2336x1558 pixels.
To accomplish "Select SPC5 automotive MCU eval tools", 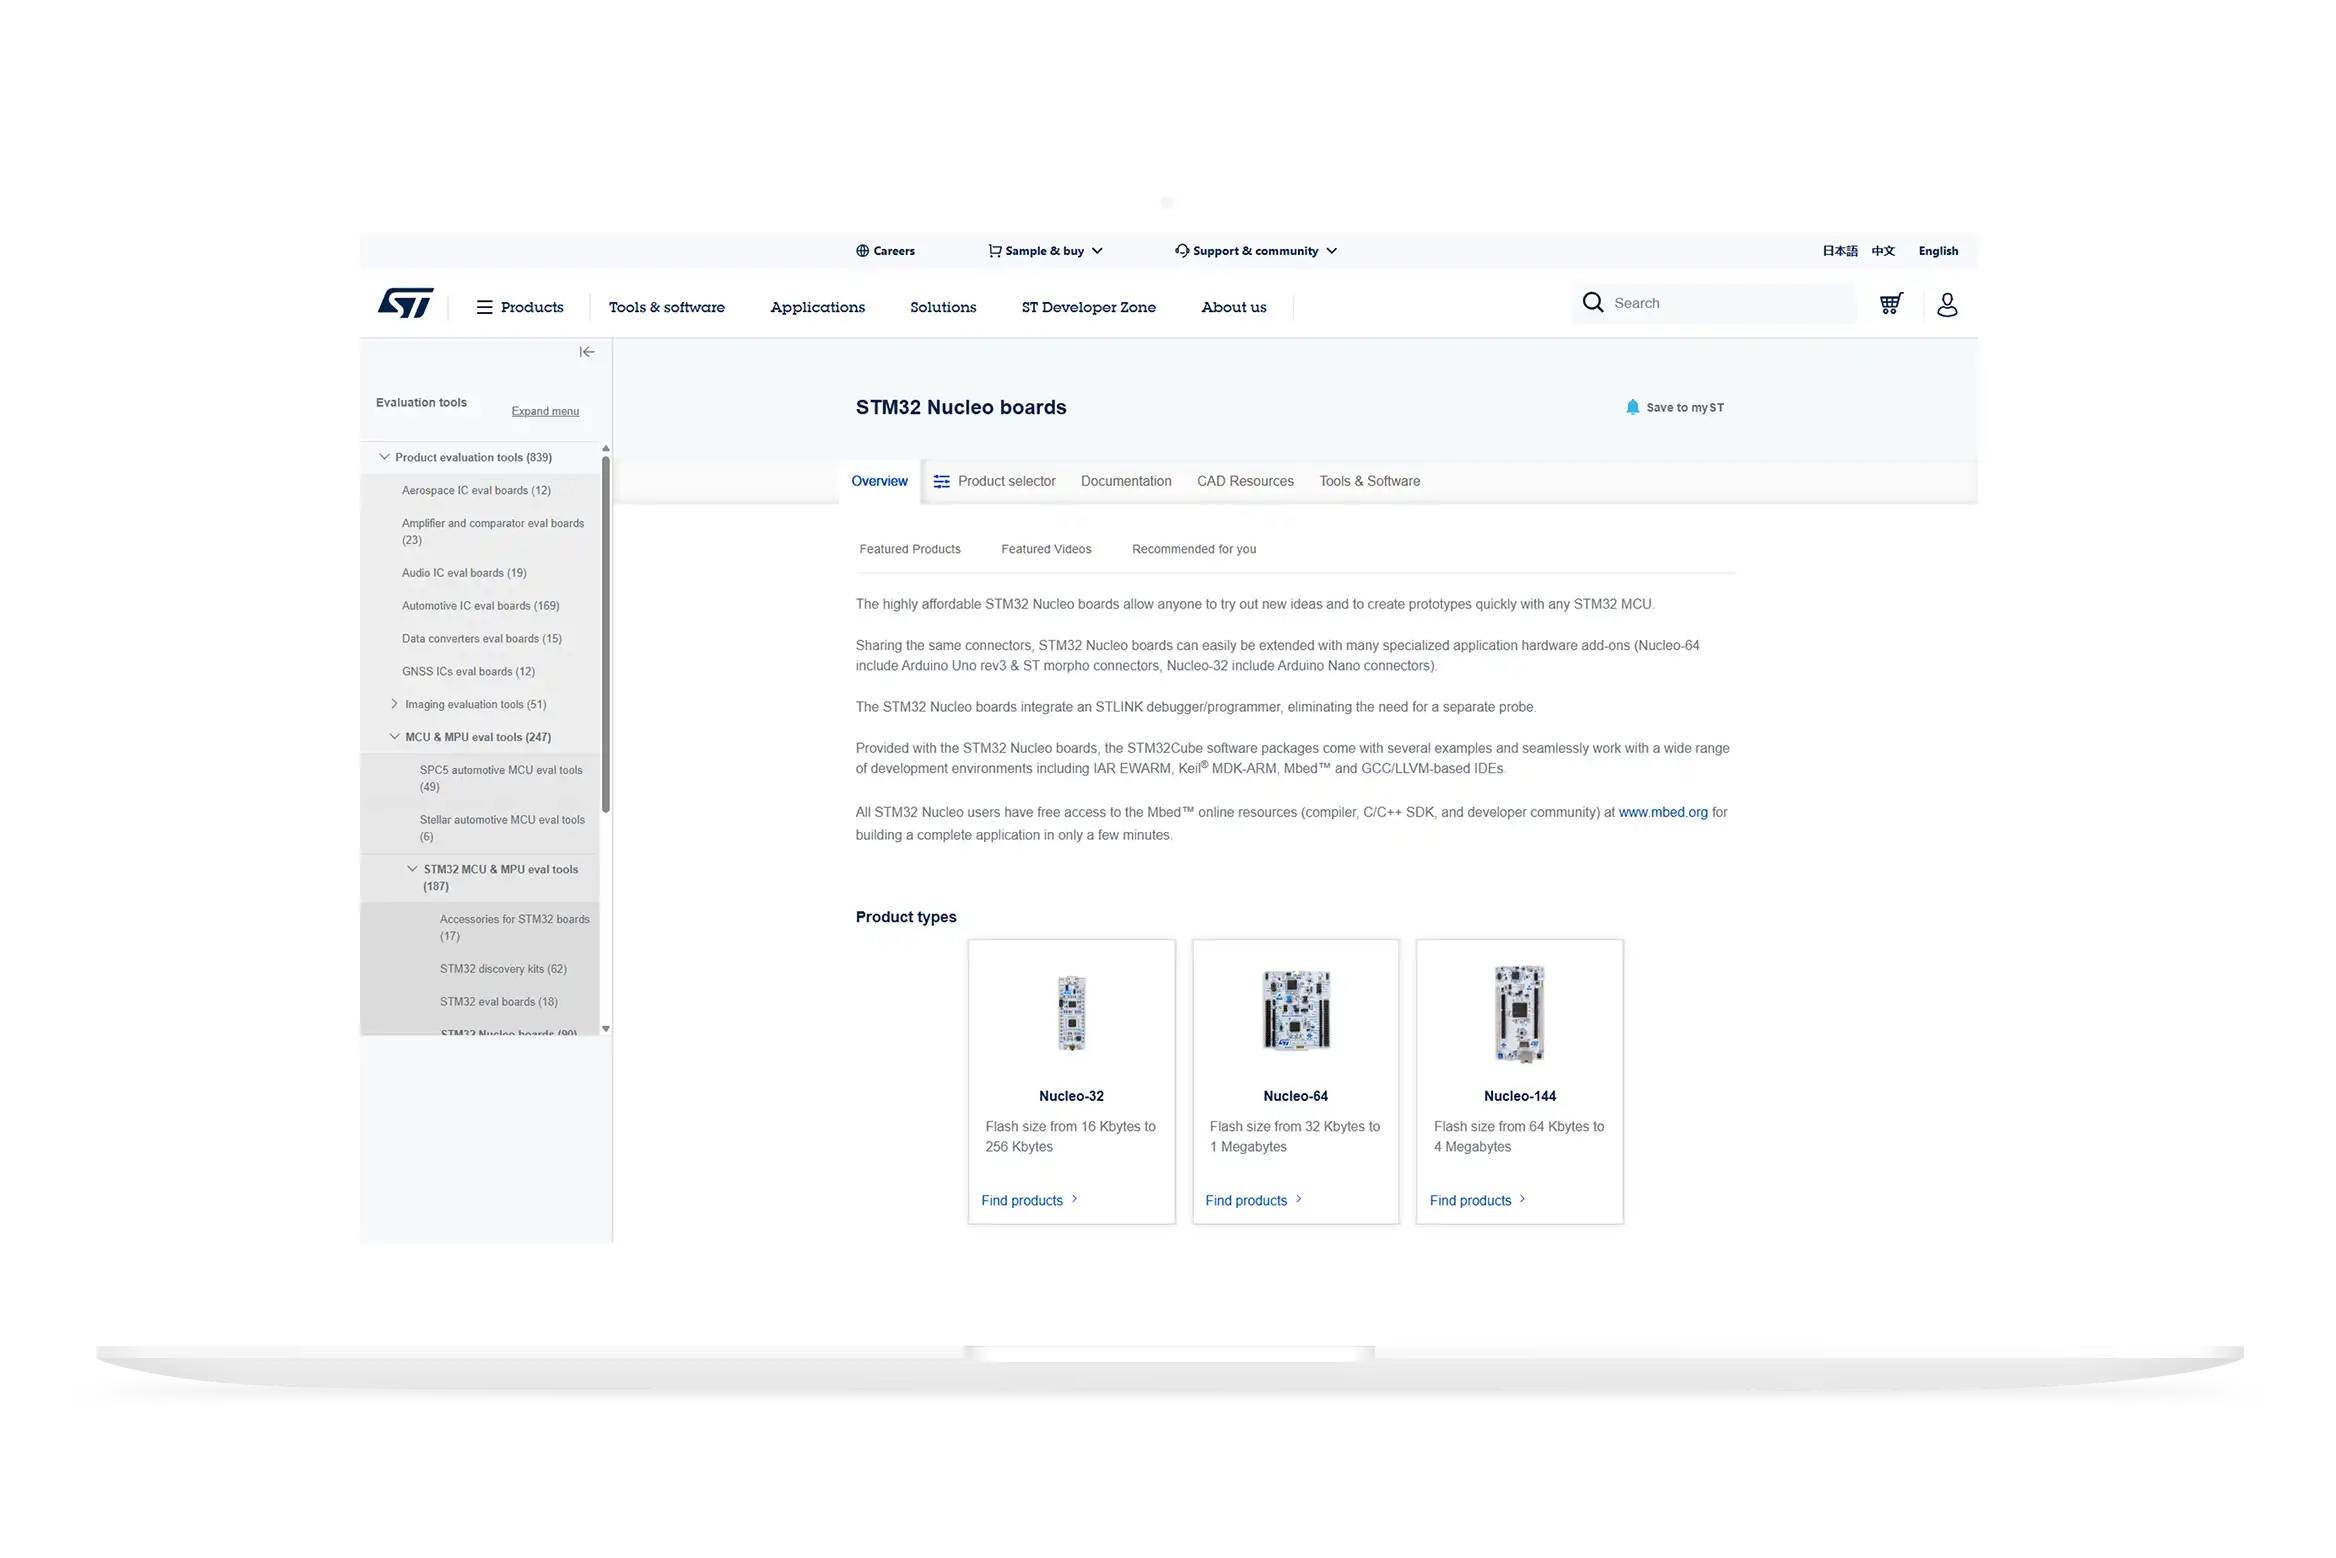I will click(x=501, y=778).
